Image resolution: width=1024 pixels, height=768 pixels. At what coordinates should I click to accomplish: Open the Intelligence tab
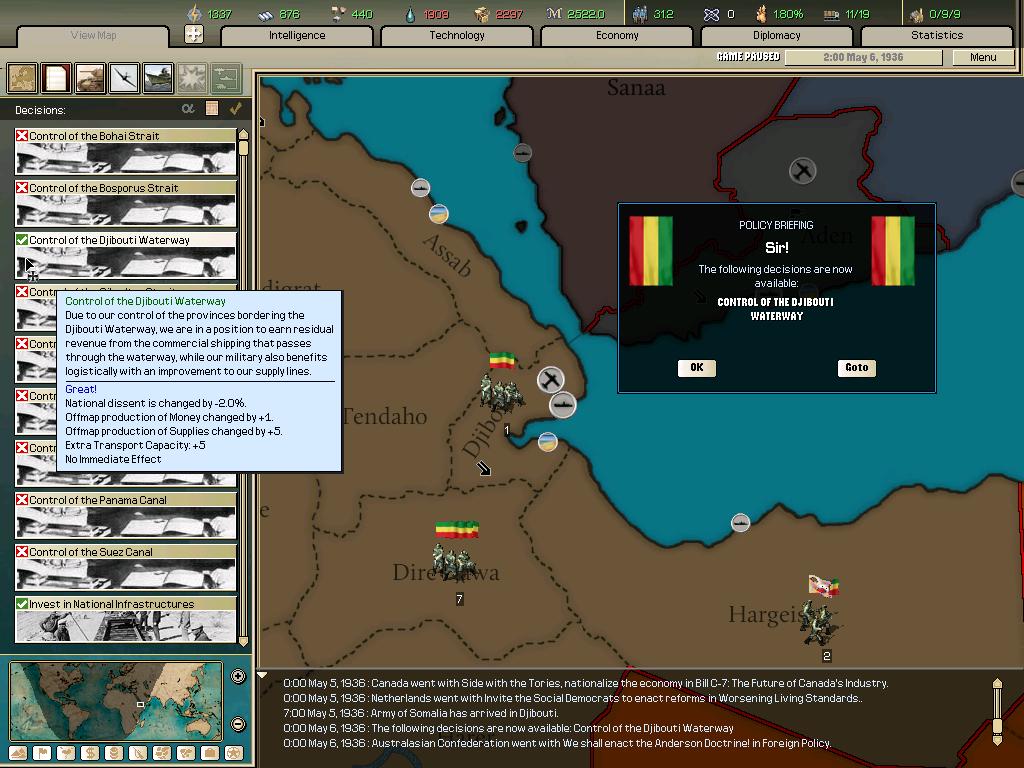tap(297, 35)
